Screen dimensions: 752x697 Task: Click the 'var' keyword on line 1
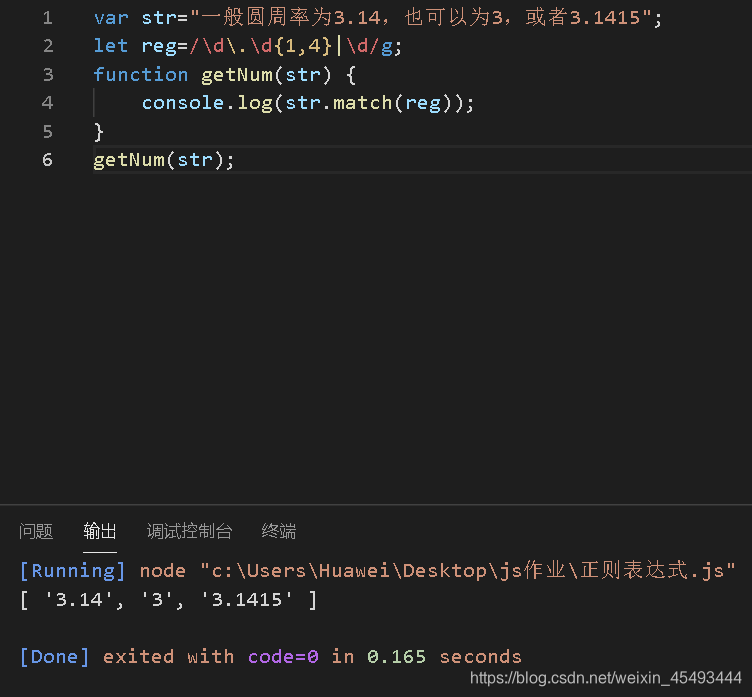tap(111, 18)
